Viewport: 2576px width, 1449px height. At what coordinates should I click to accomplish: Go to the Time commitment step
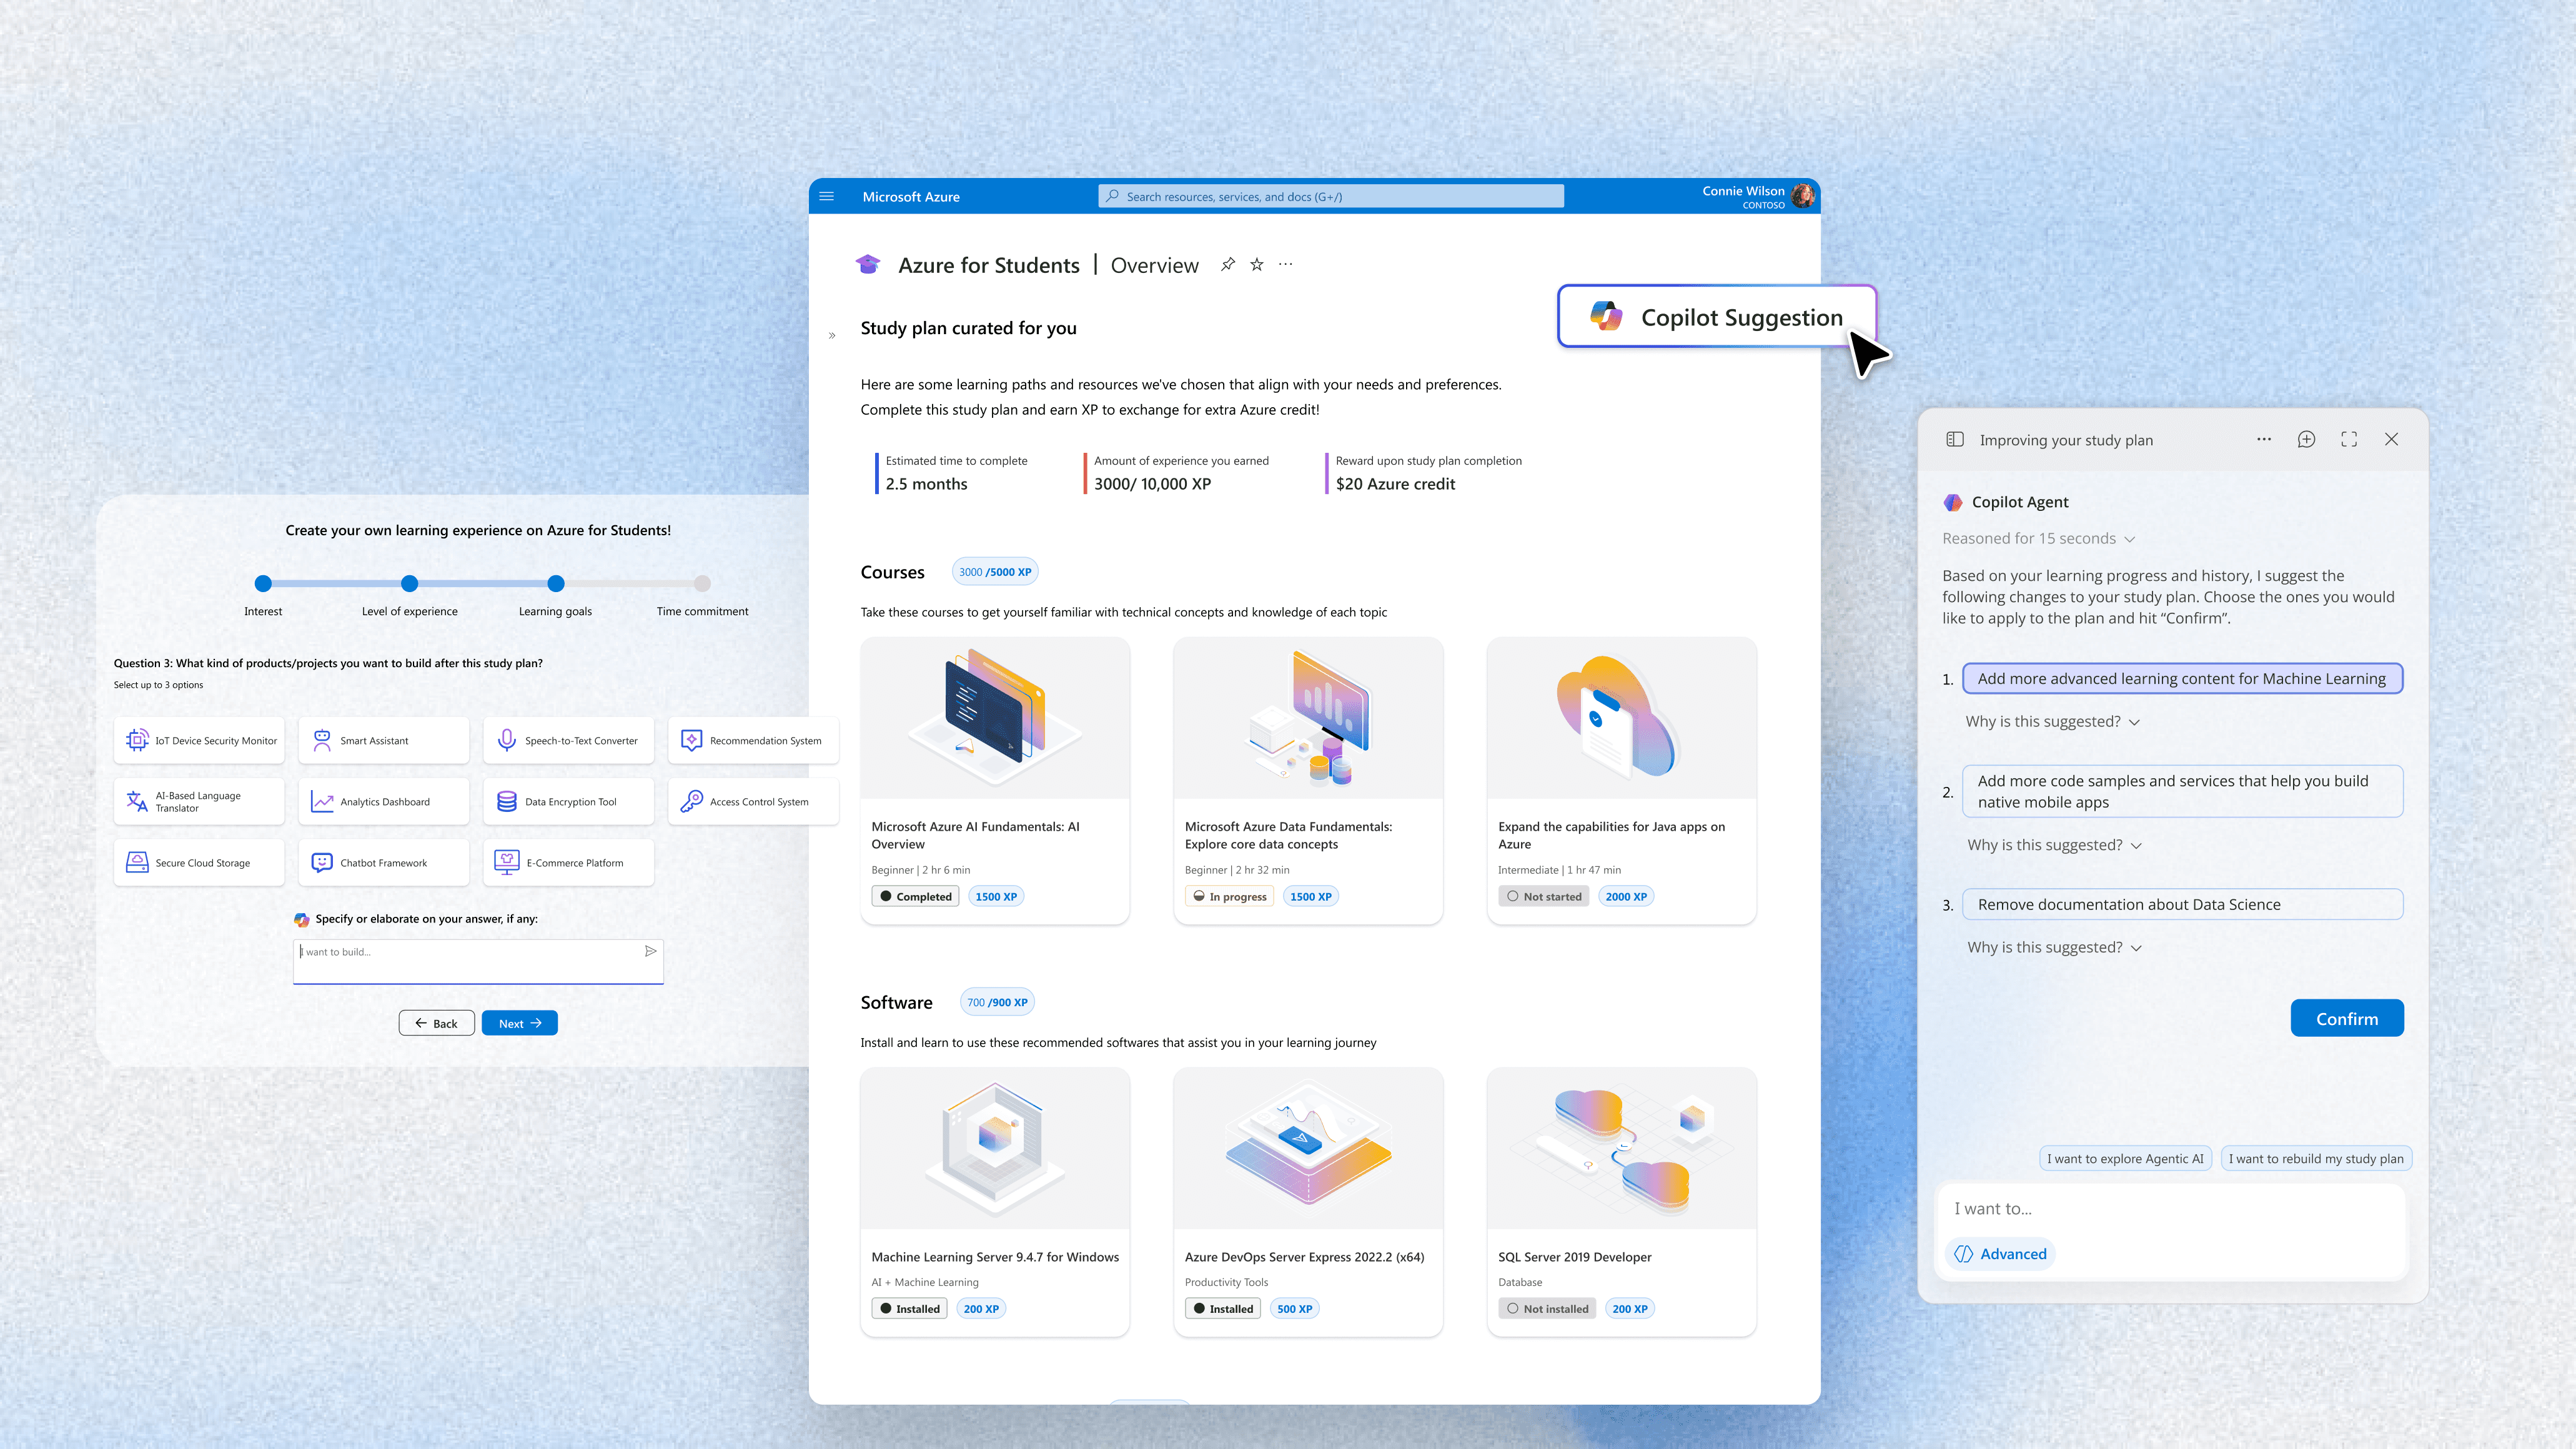[702, 583]
